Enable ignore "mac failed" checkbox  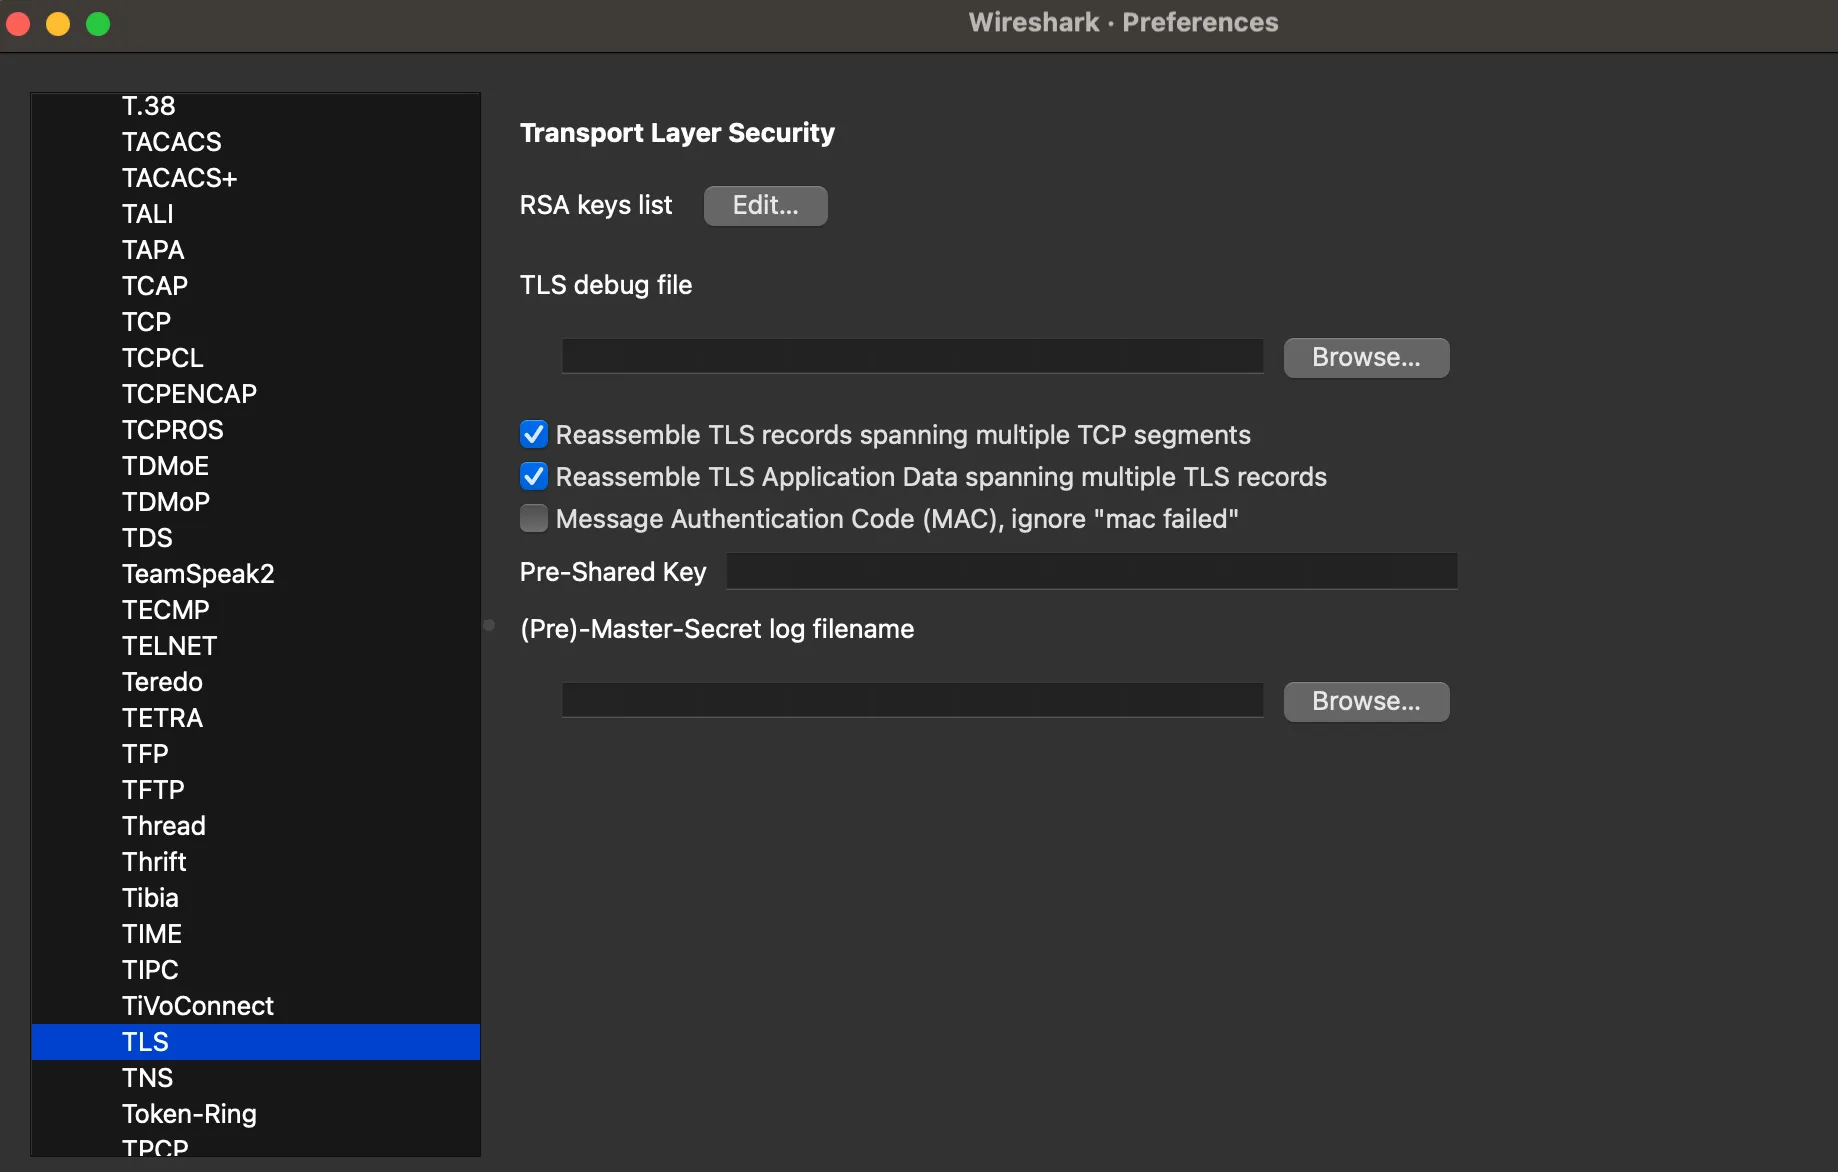point(534,519)
